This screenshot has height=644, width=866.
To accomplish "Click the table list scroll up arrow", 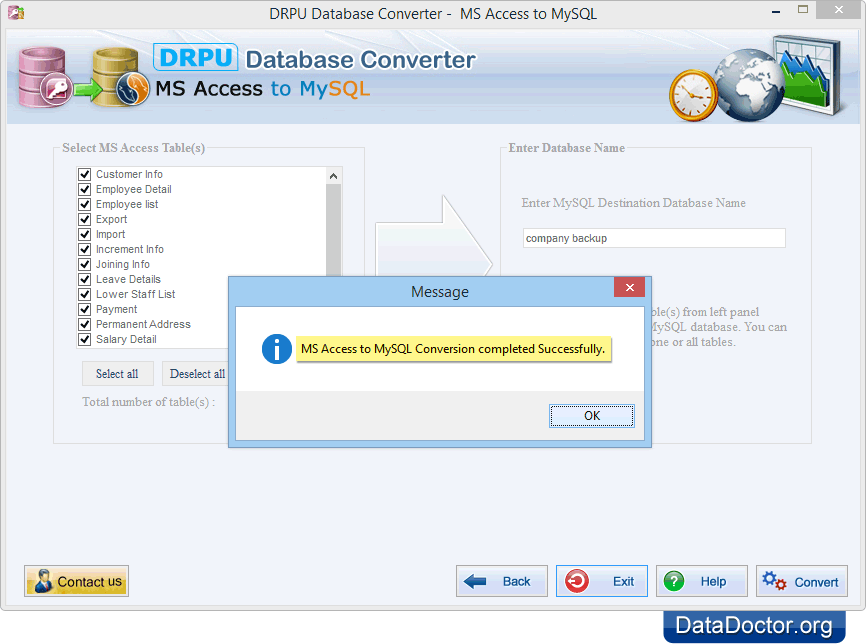I will [x=333, y=176].
